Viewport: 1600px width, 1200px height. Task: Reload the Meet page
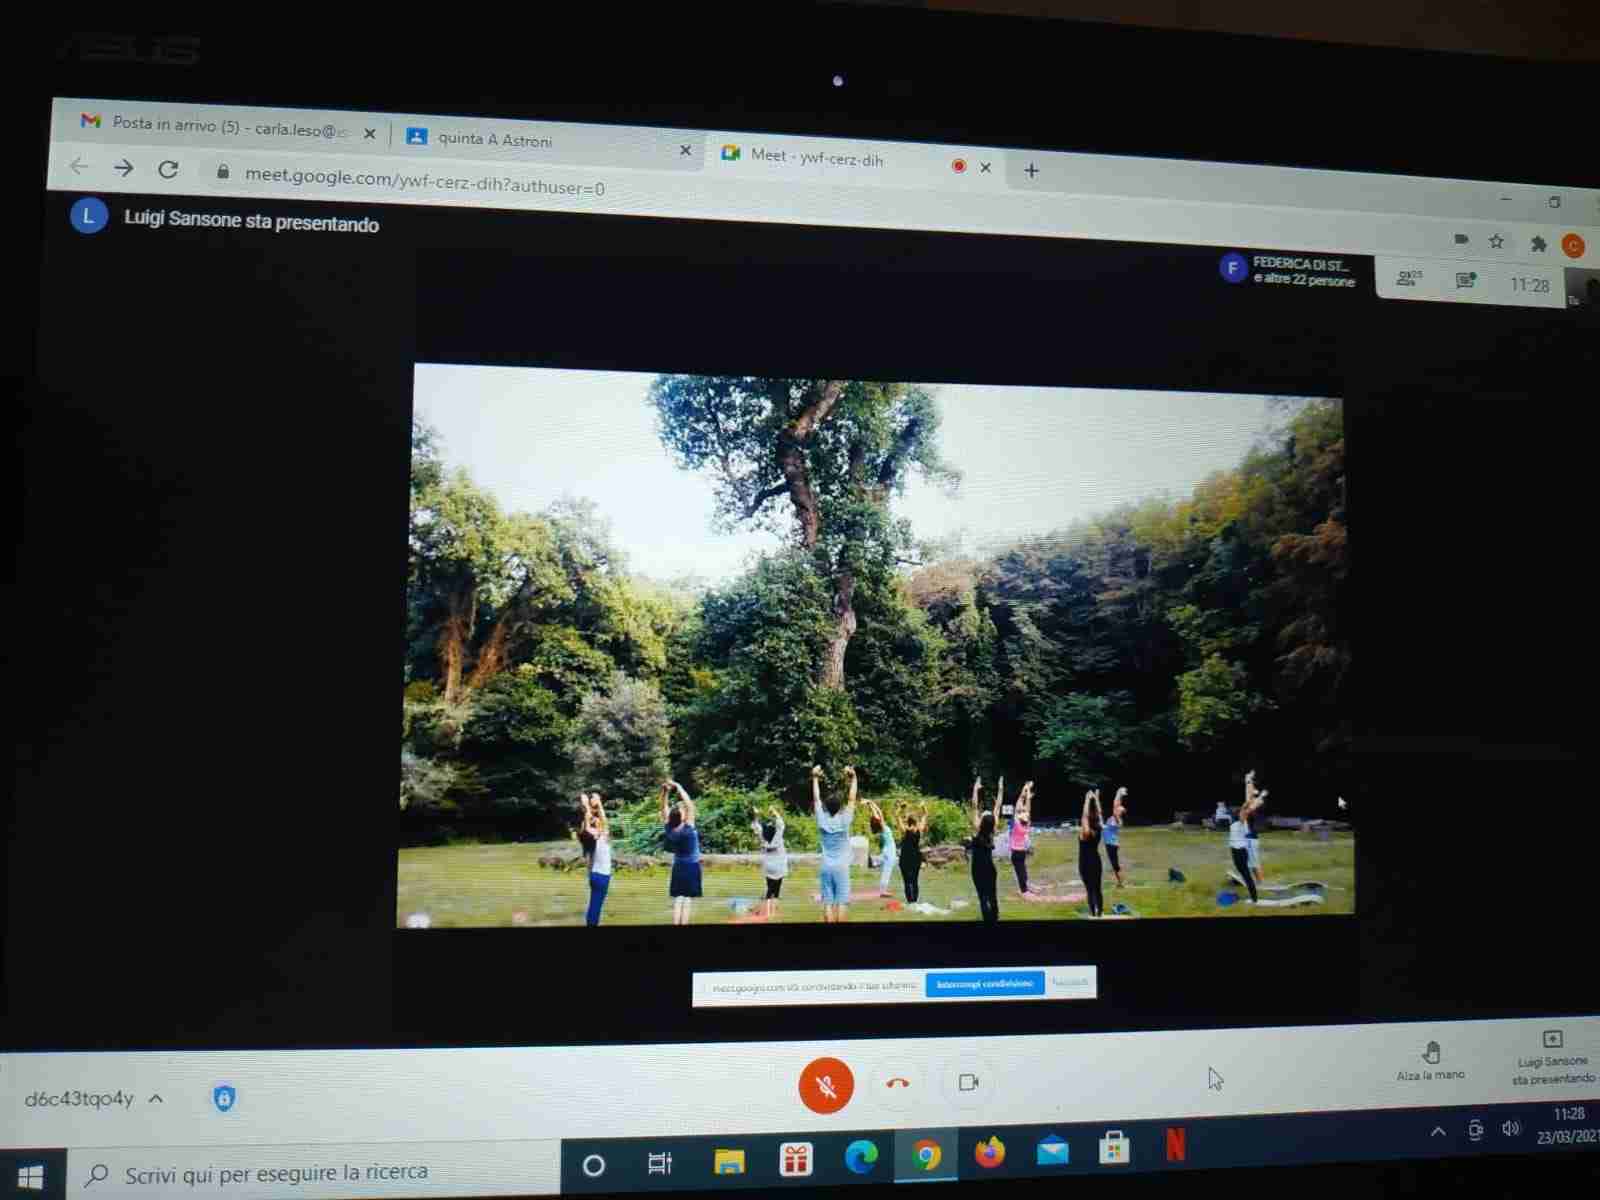tap(168, 169)
